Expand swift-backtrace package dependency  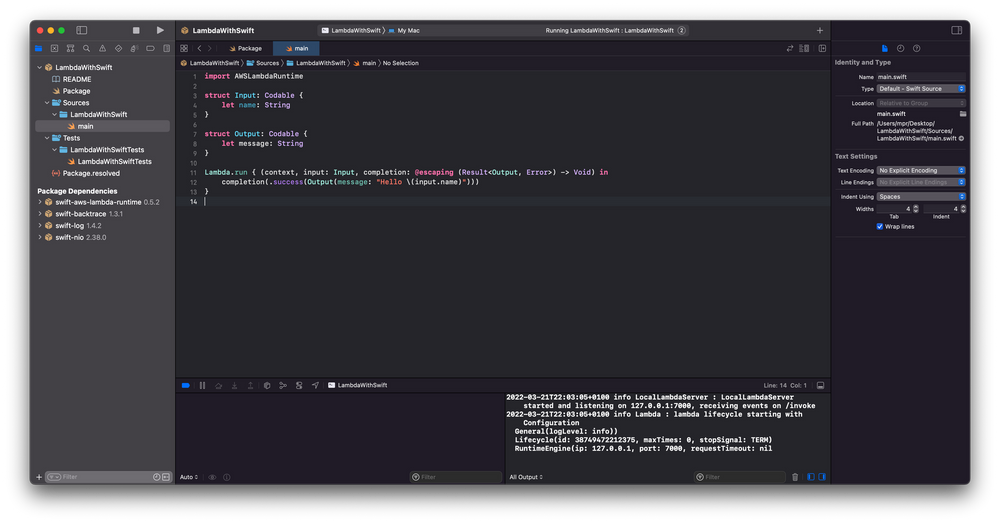tap(40, 214)
